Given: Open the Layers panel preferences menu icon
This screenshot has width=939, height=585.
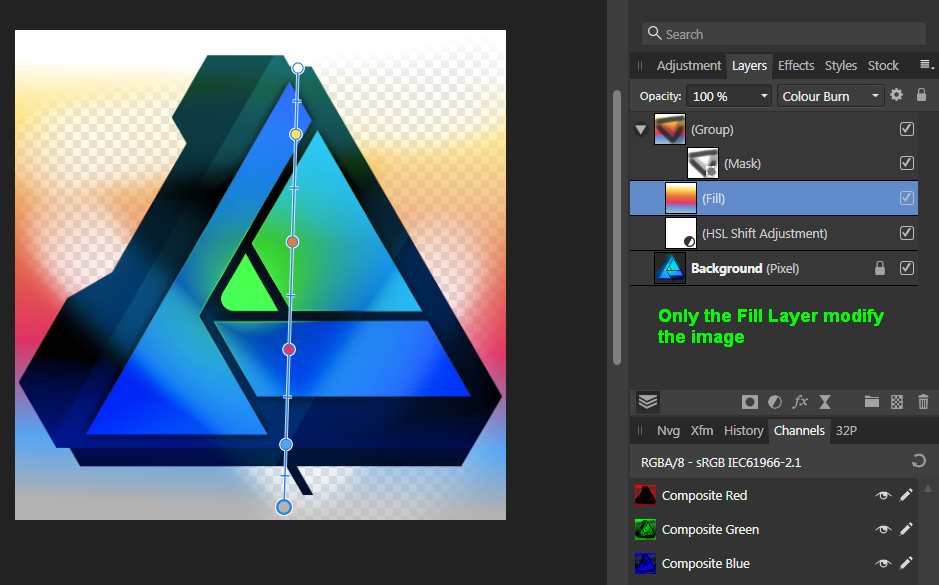Looking at the screenshot, I should tap(926, 65).
